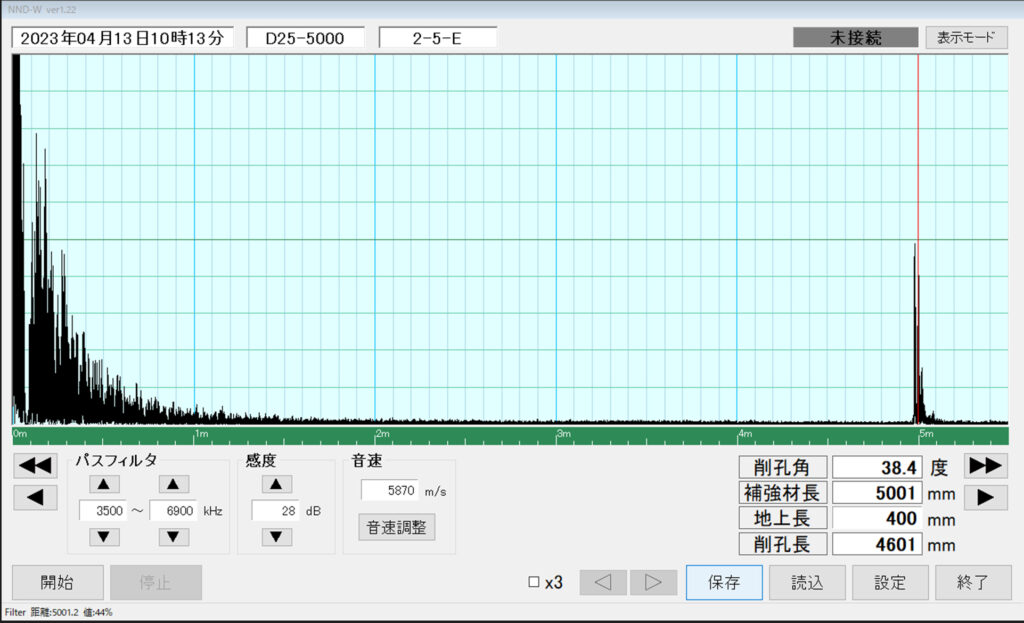Click the 終了 exit button
Screen dimensions: 1024x623
pos(973,583)
